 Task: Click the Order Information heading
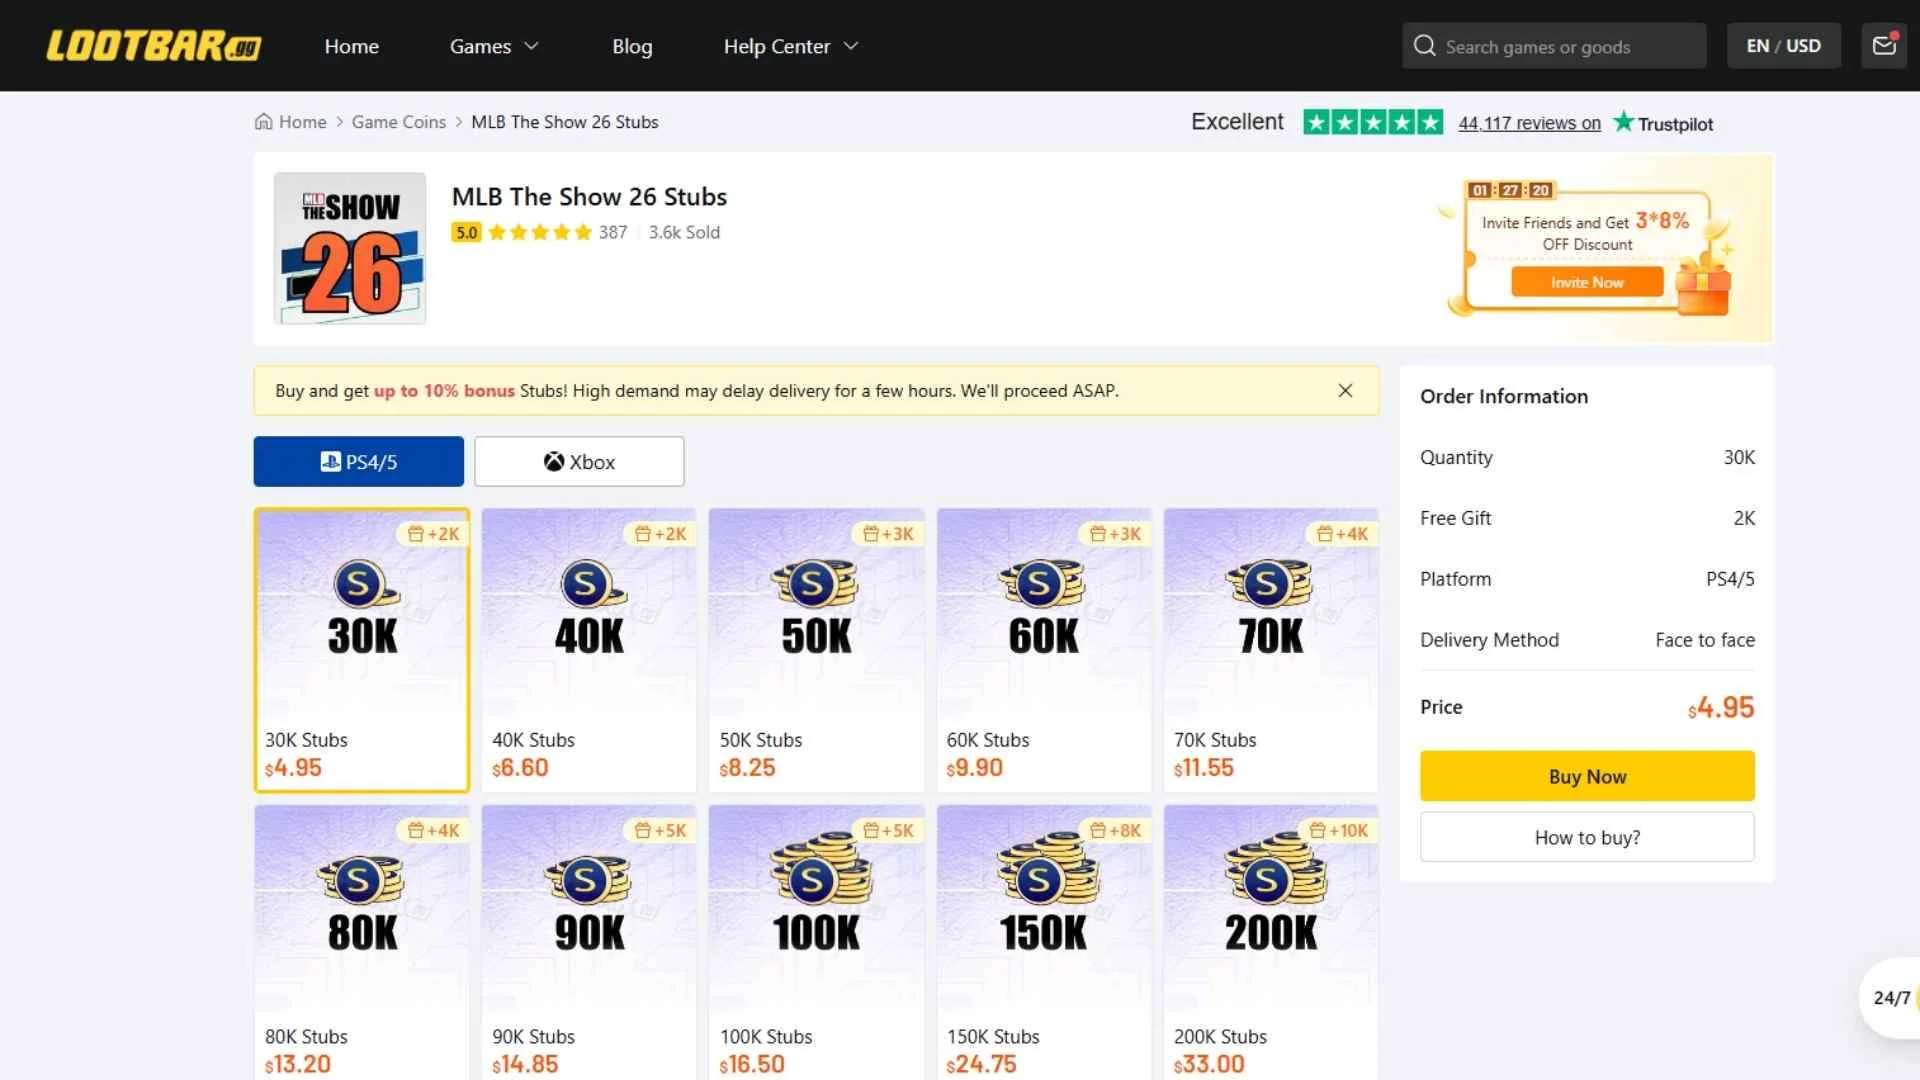click(1504, 396)
